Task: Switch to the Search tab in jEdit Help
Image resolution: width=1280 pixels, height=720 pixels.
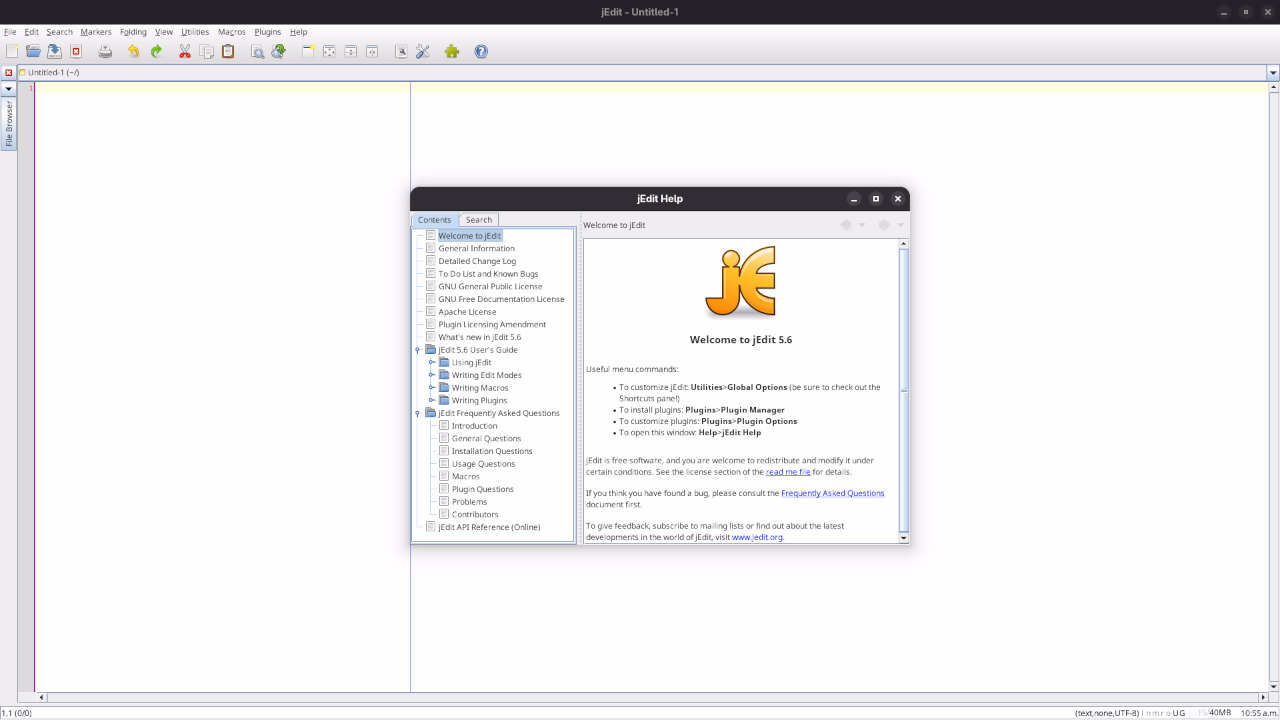Action: 479,220
